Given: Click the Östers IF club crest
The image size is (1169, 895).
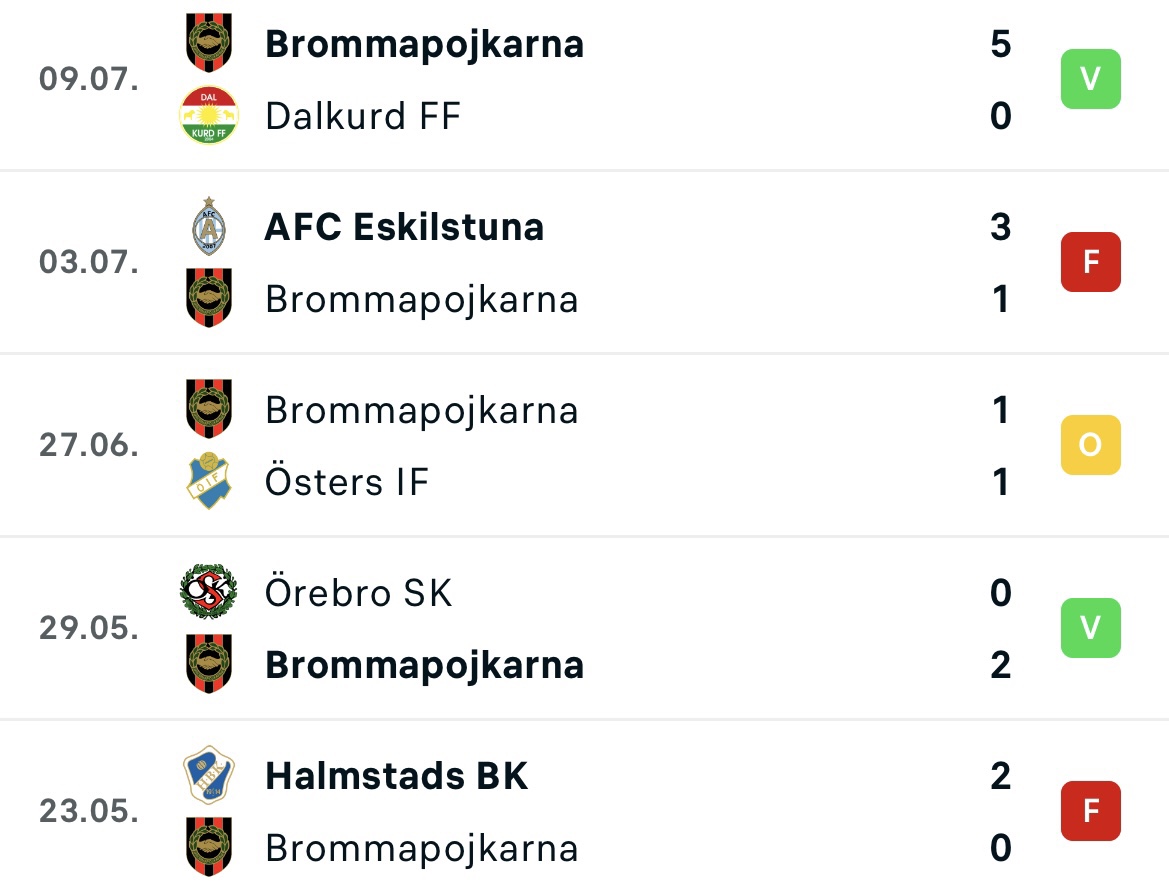Looking at the screenshot, I should pyautogui.click(x=209, y=481).
